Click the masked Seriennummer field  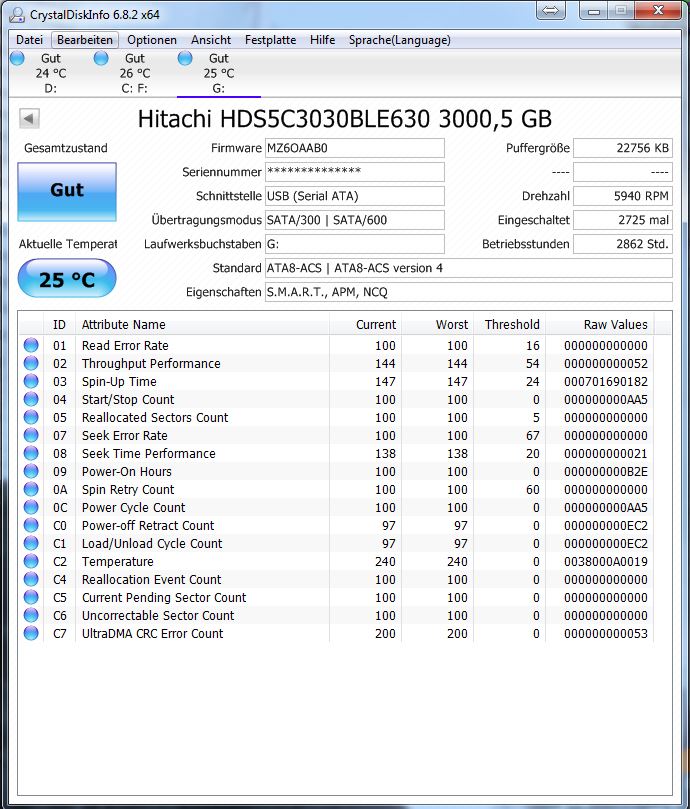(x=355, y=172)
